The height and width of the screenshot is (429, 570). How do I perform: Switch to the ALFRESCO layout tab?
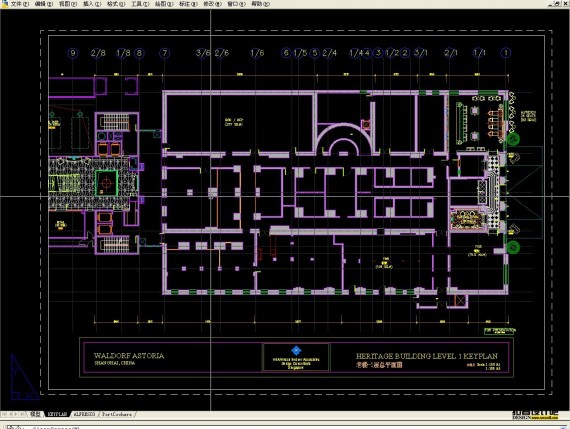[84, 414]
